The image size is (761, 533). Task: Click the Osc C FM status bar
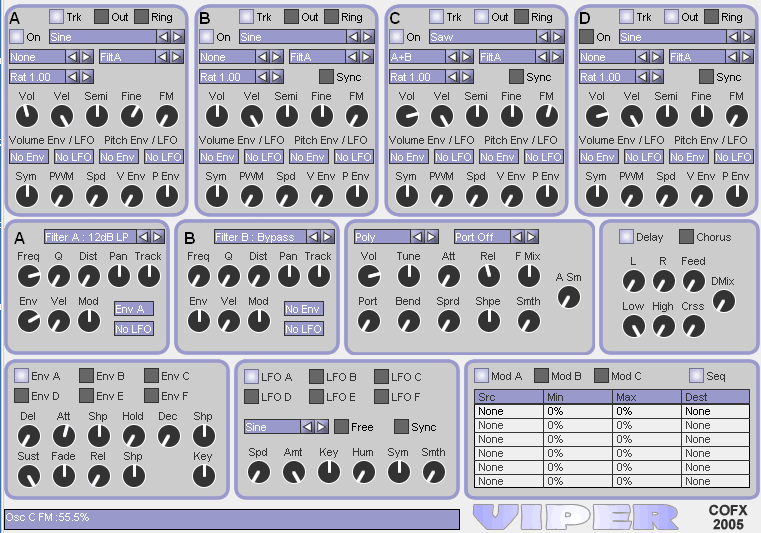pyautogui.click(x=232, y=519)
